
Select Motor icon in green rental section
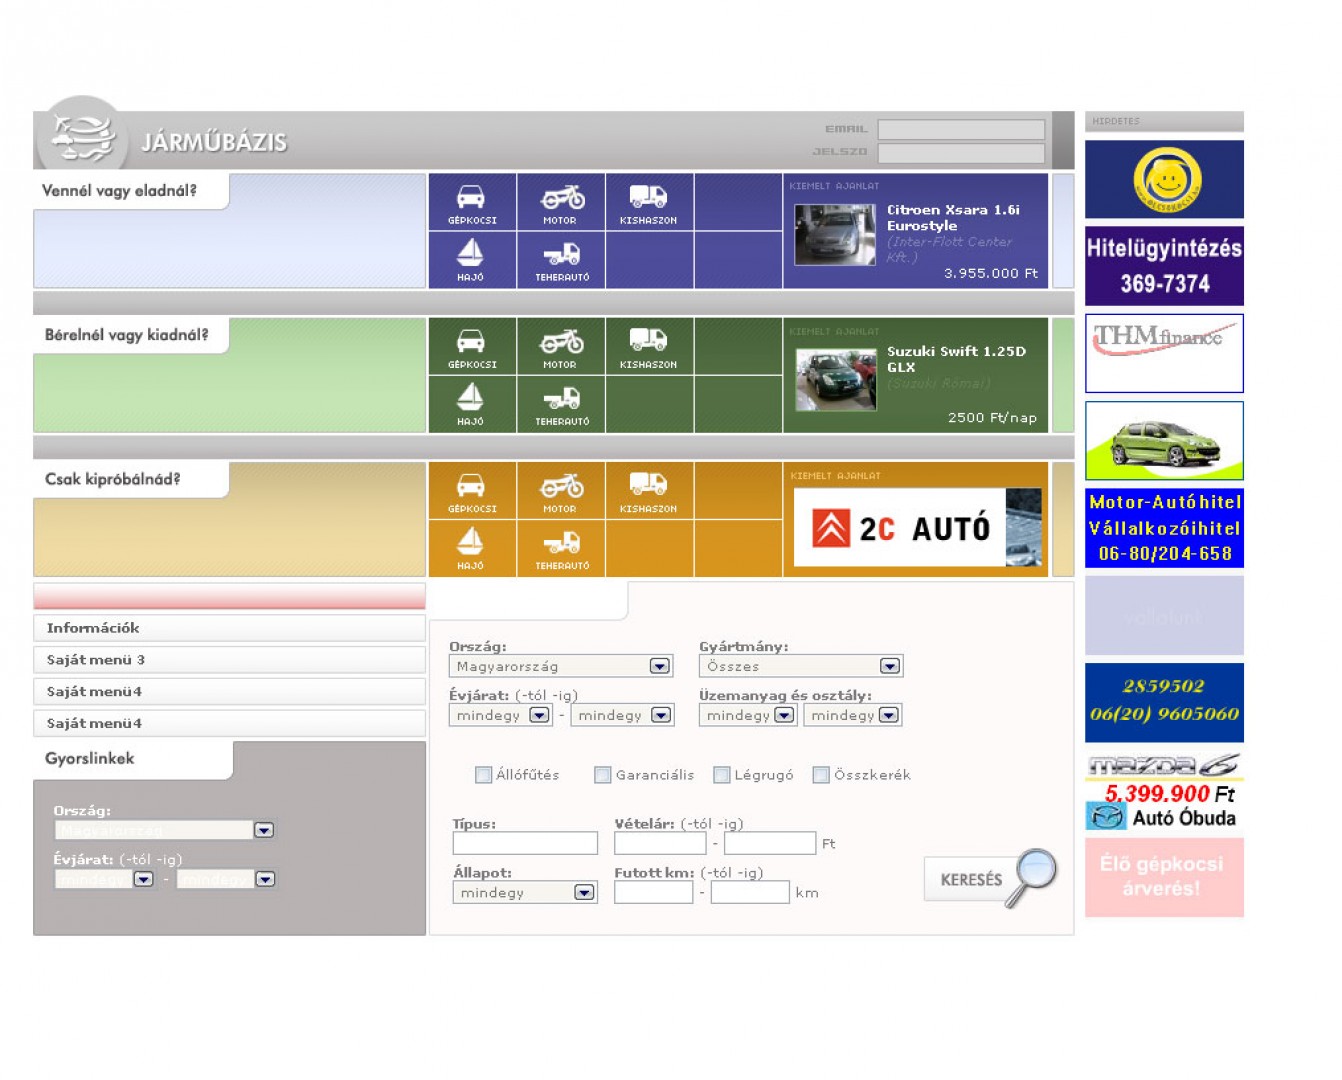click(560, 345)
